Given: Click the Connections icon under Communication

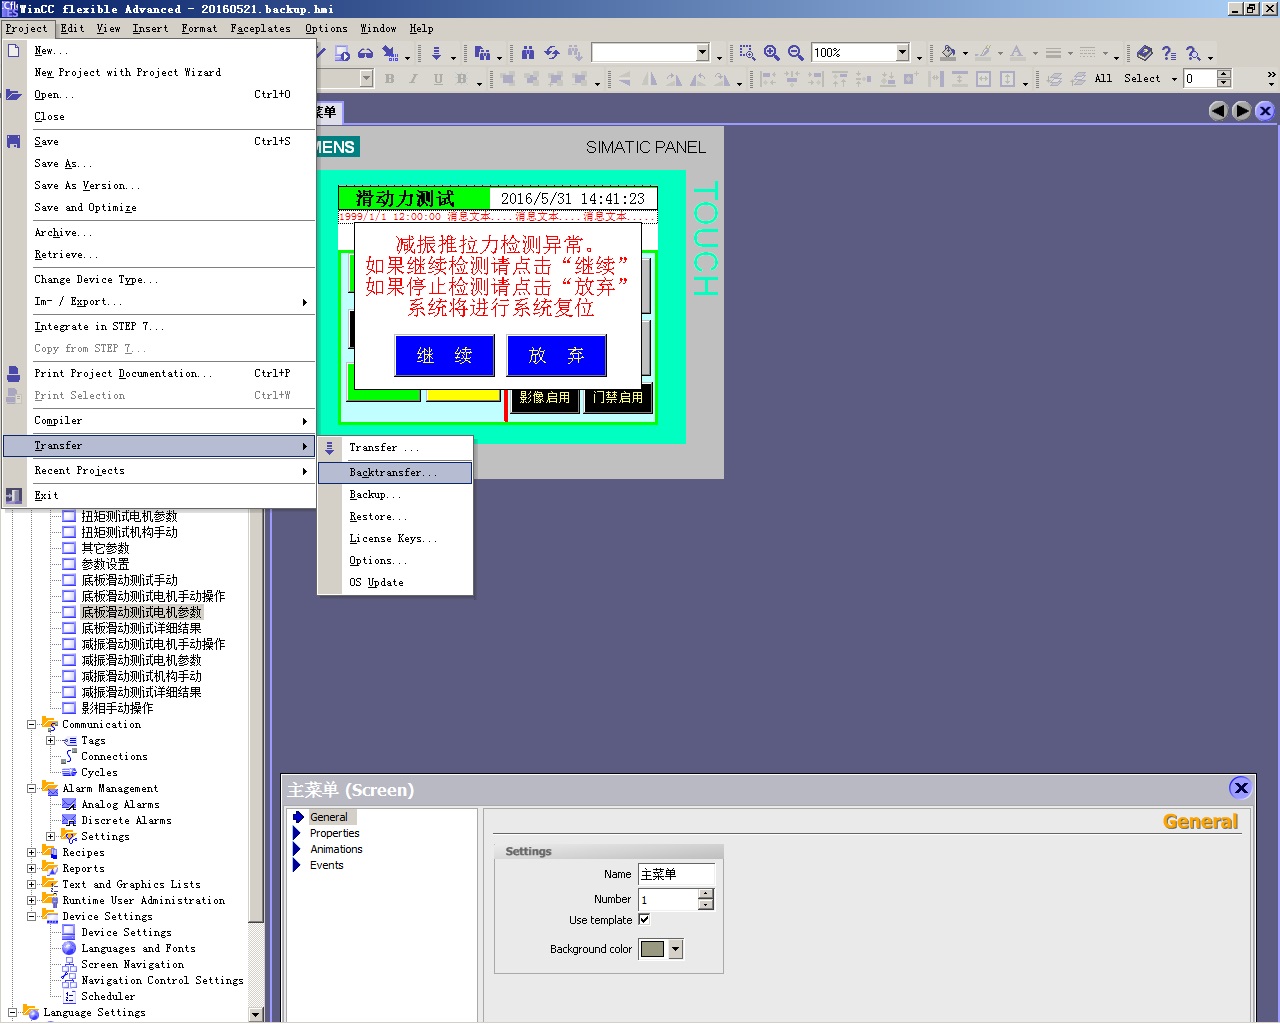Looking at the screenshot, I should pyautogui.click(x=69, y=756).
